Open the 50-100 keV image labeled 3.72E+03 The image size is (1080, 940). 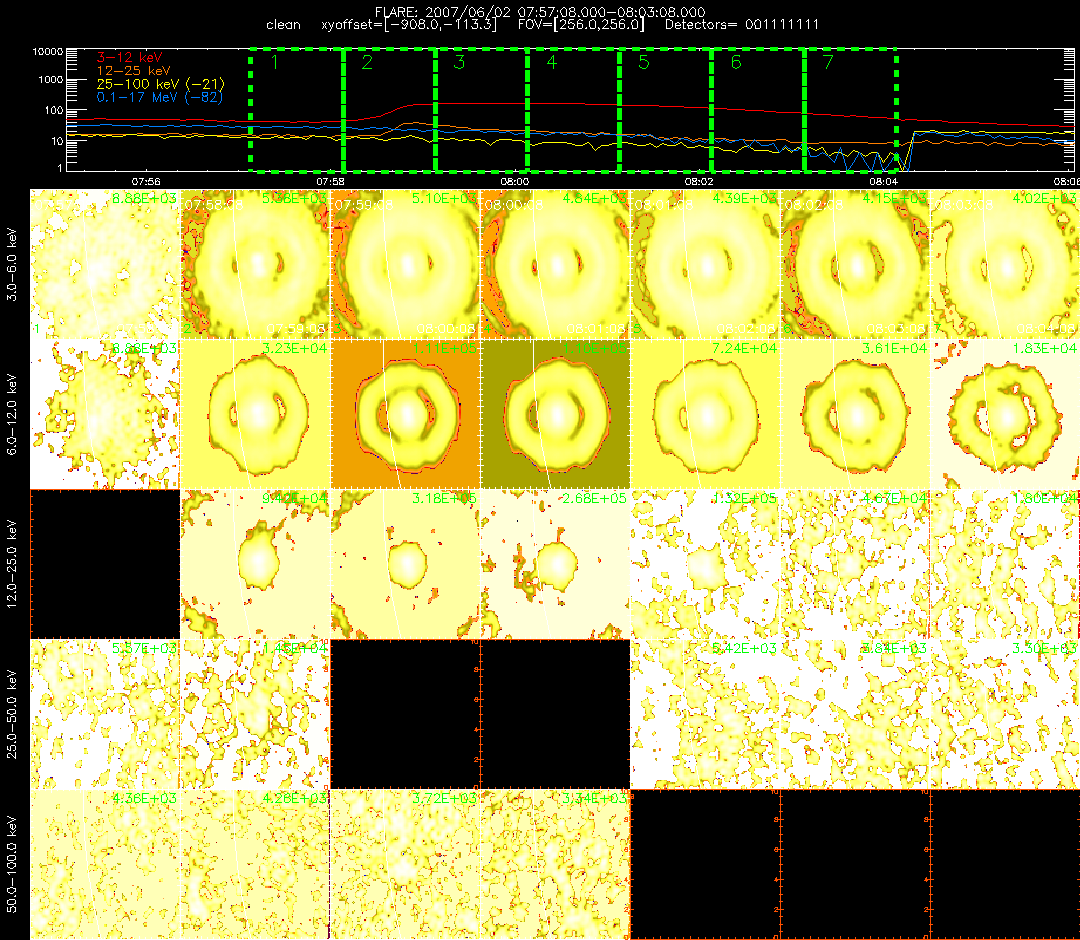click(406, 865)
